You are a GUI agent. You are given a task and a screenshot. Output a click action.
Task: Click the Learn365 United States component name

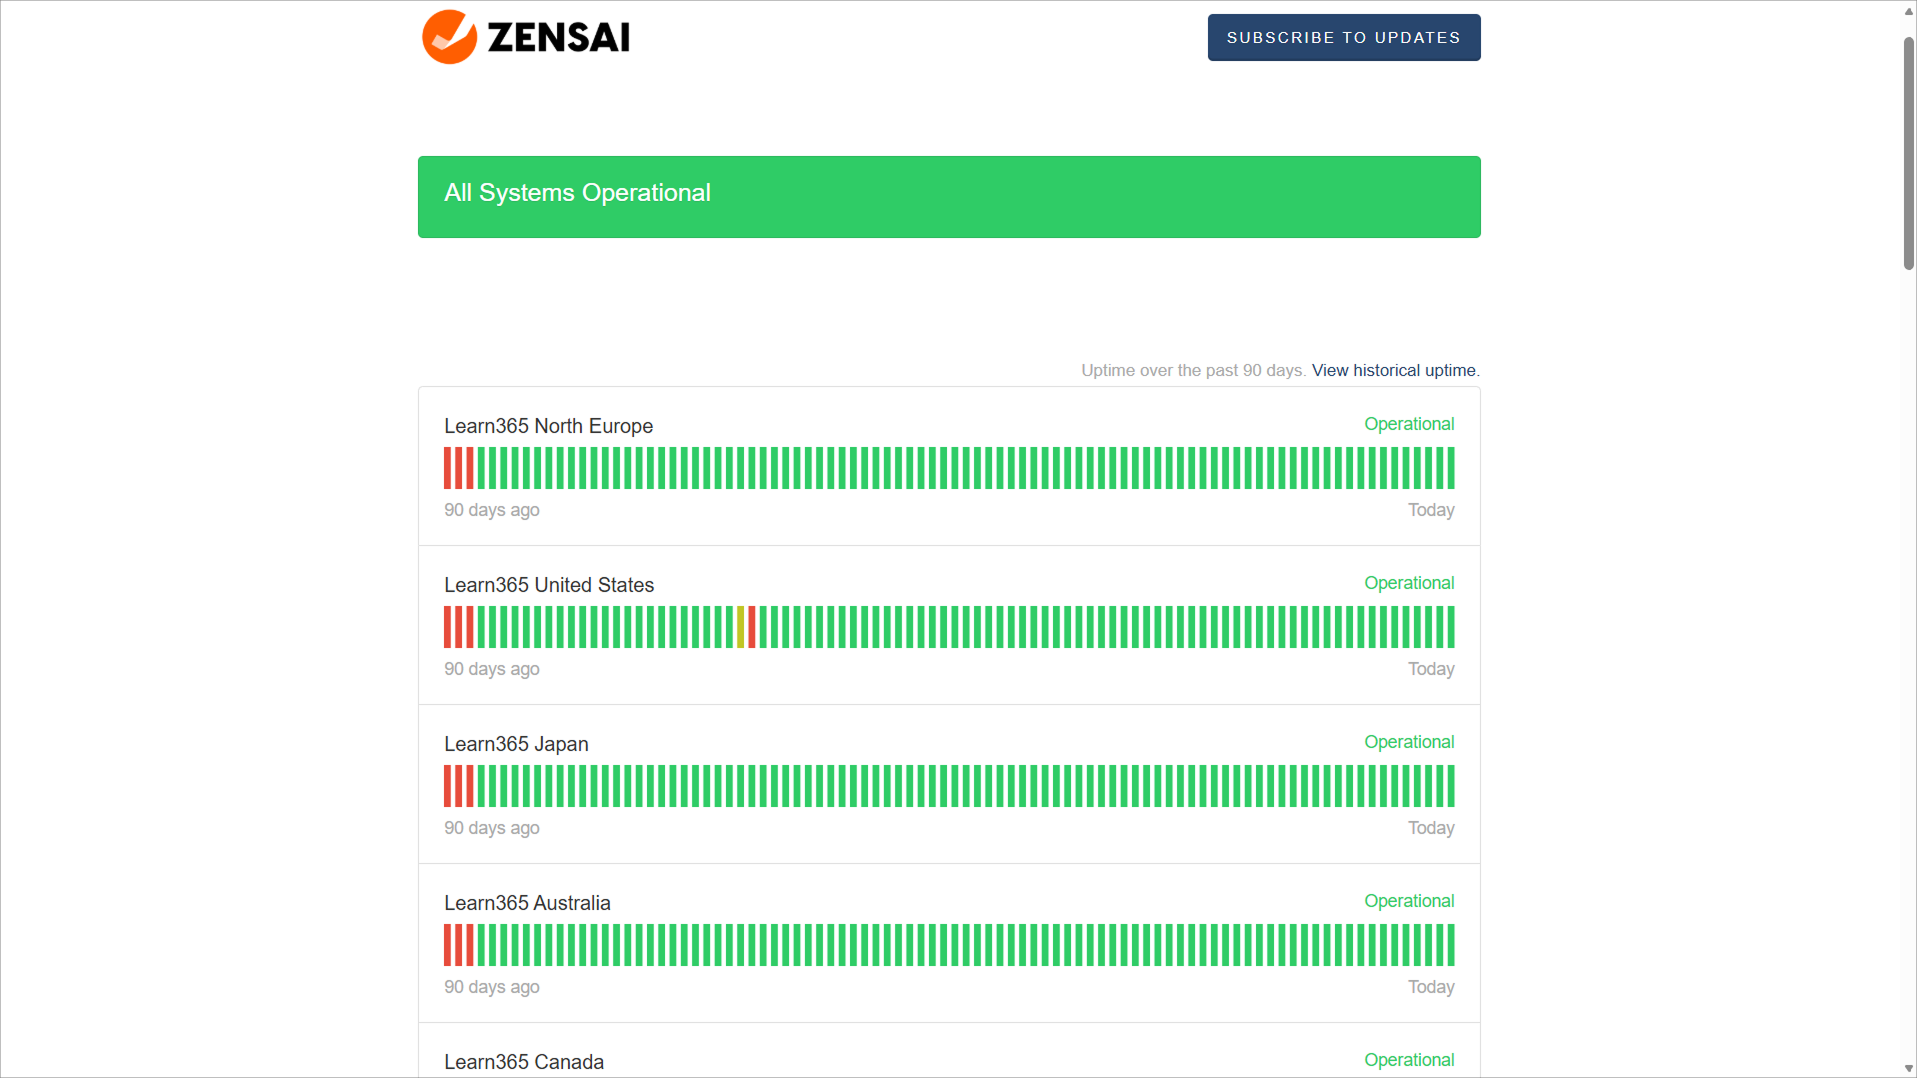point(549,585)
